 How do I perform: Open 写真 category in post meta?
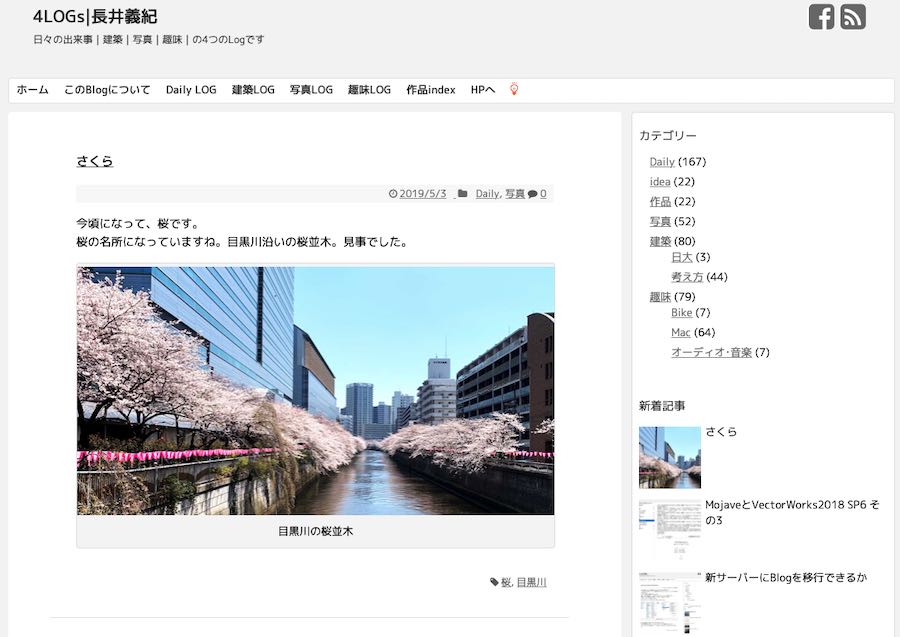coord(515,194)
